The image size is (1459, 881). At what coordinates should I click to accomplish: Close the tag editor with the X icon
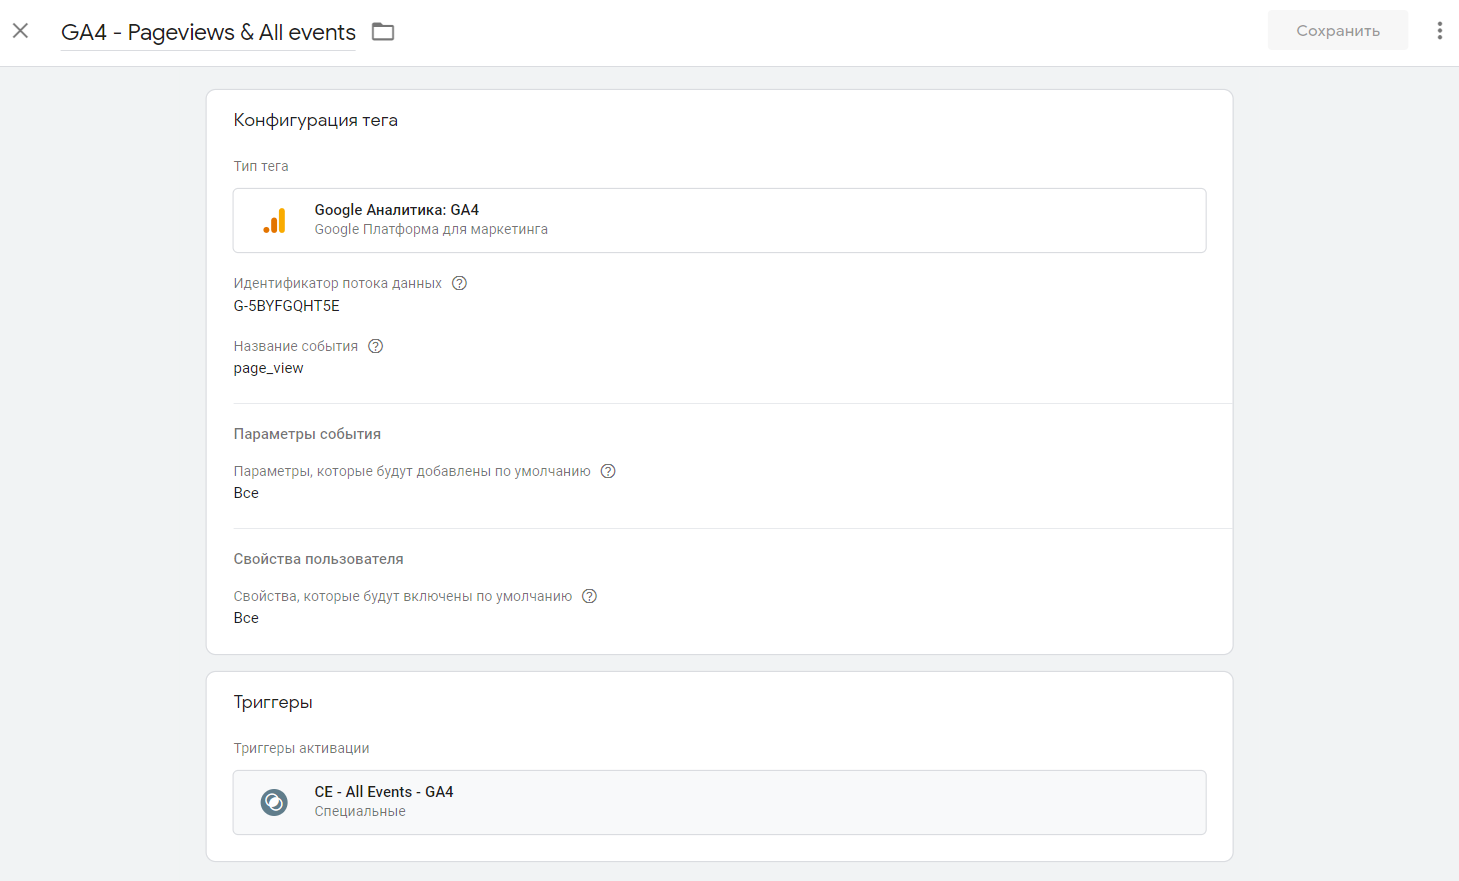(x=20, y=31)
